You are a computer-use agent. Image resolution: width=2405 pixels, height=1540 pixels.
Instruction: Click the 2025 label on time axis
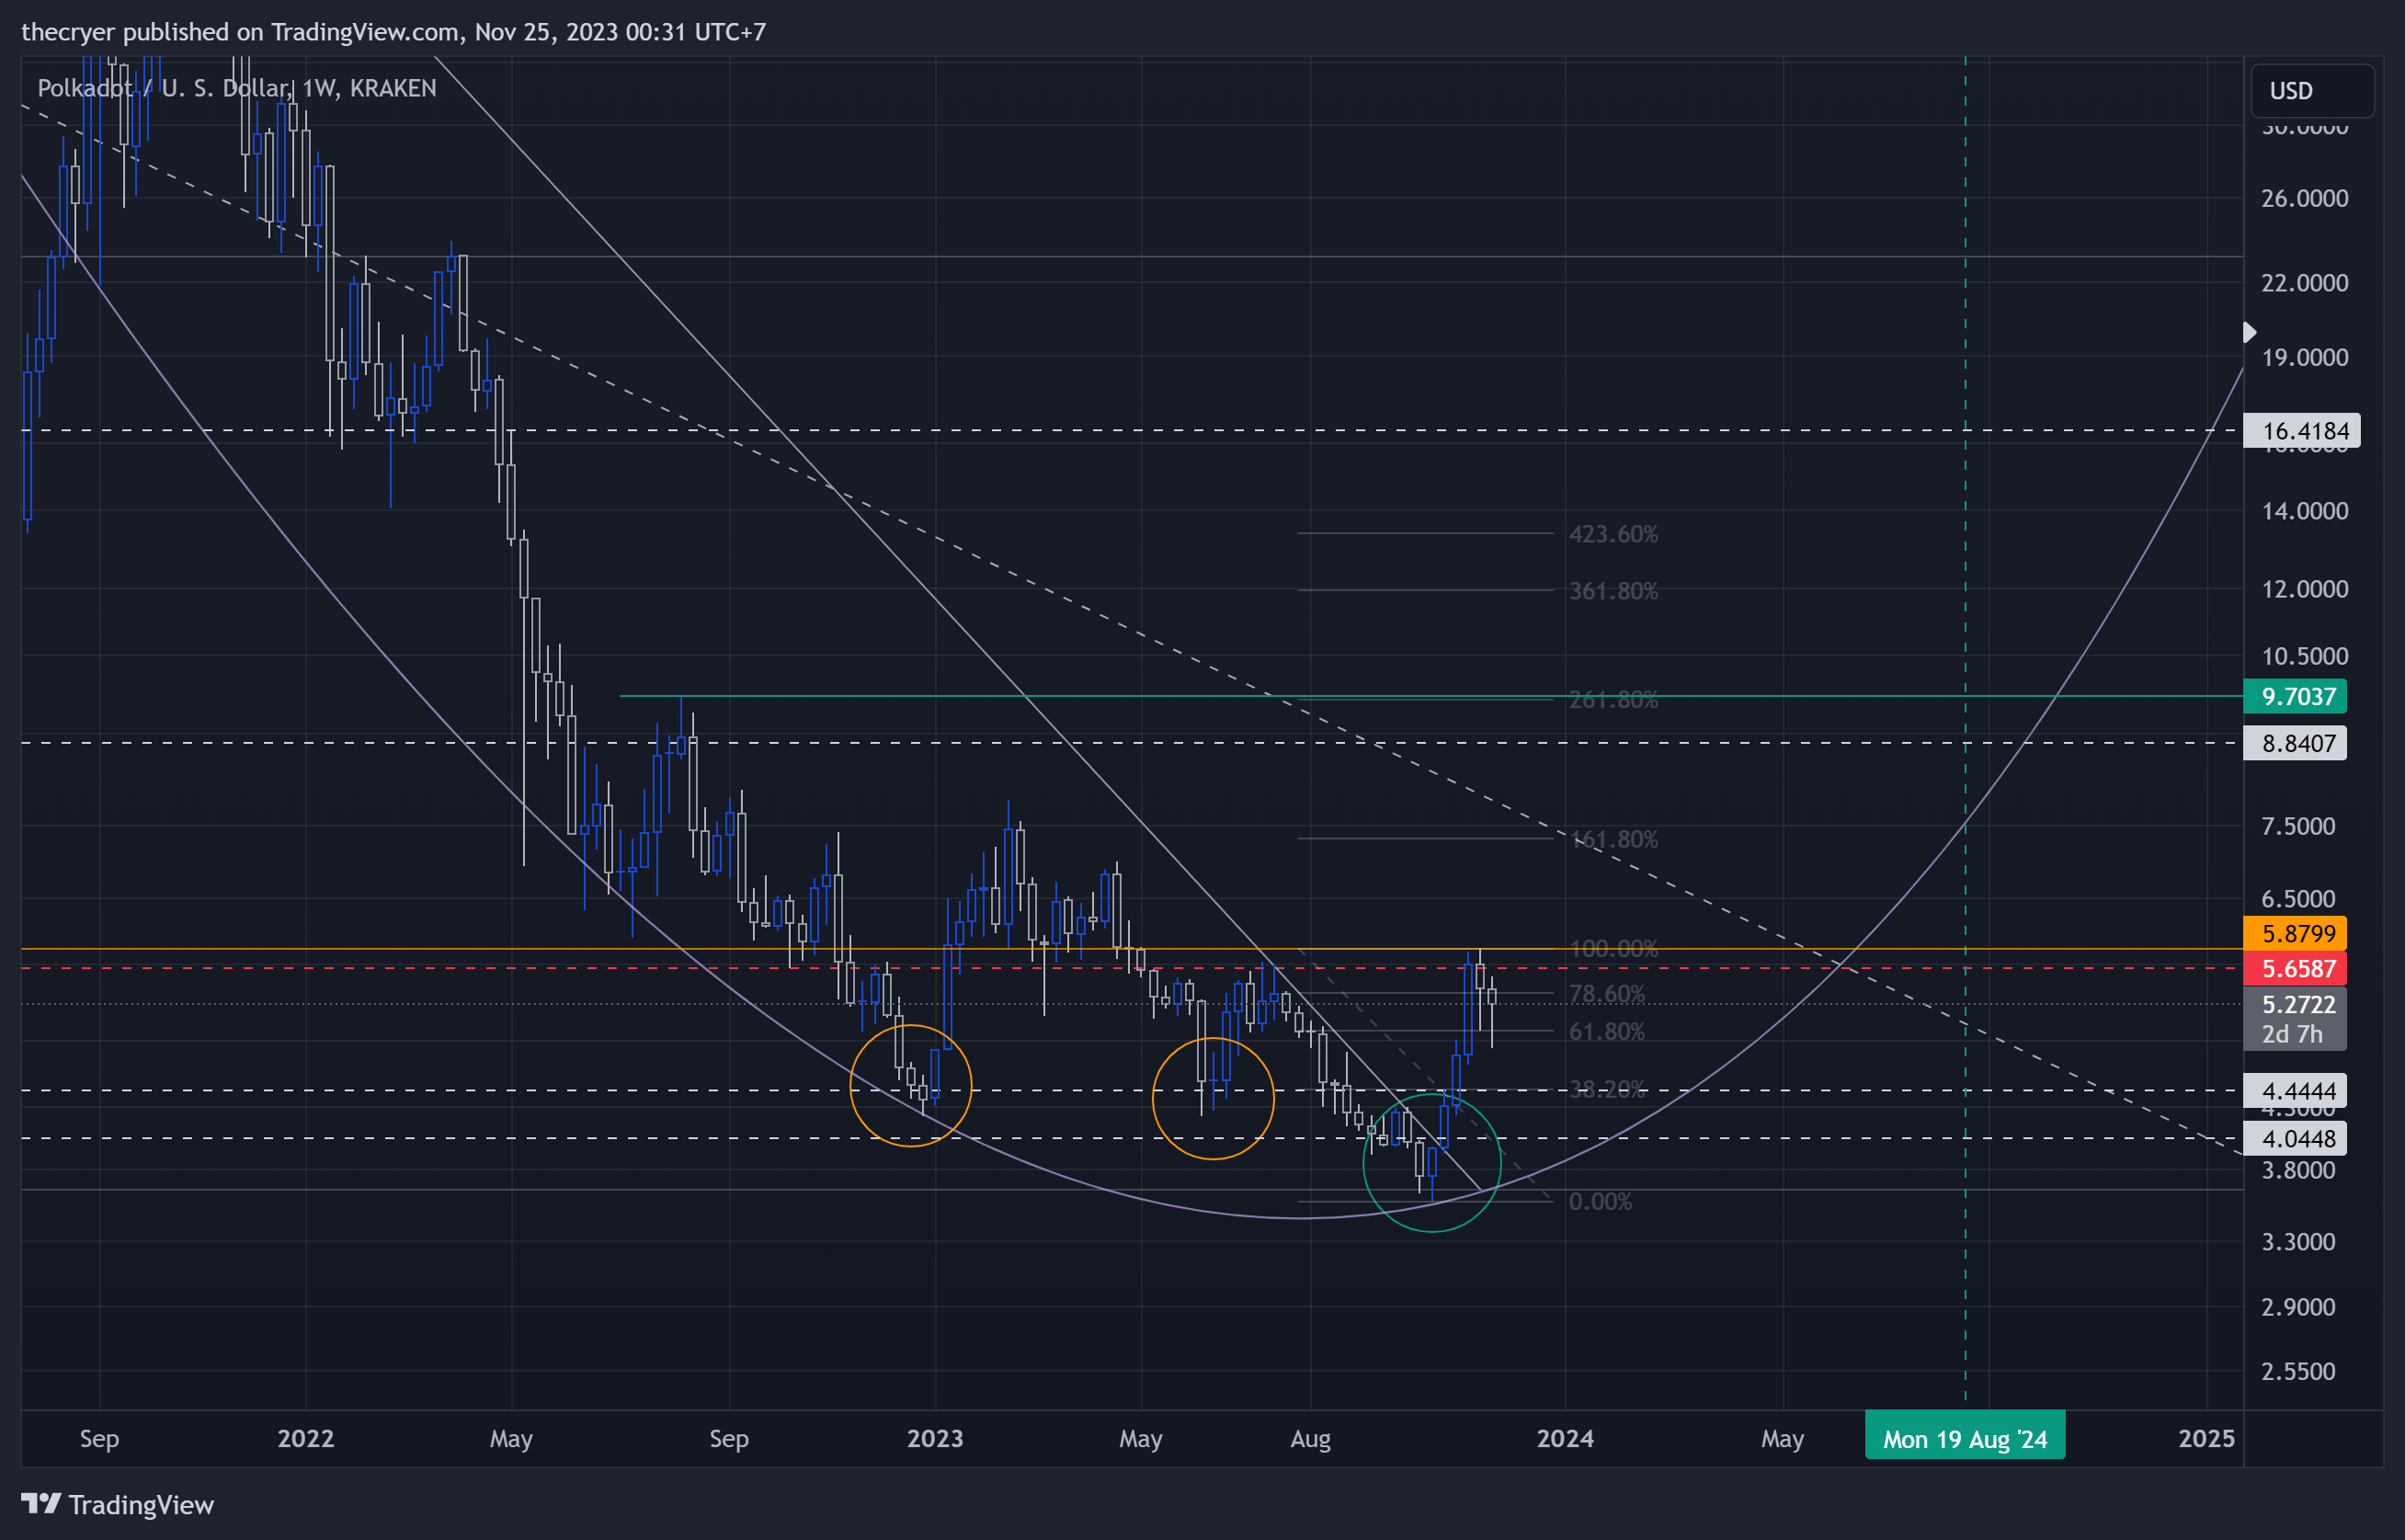click(2206, 1438)
